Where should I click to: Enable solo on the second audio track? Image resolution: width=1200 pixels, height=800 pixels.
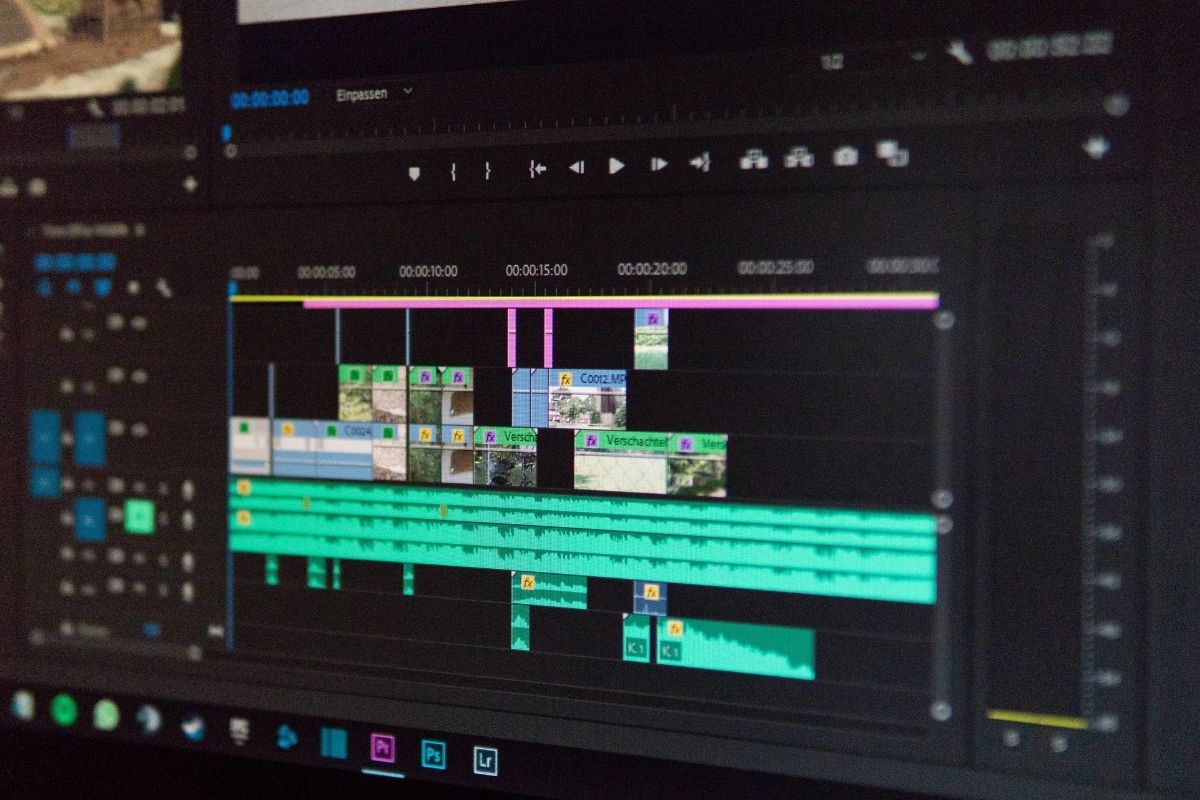(138, 517)
